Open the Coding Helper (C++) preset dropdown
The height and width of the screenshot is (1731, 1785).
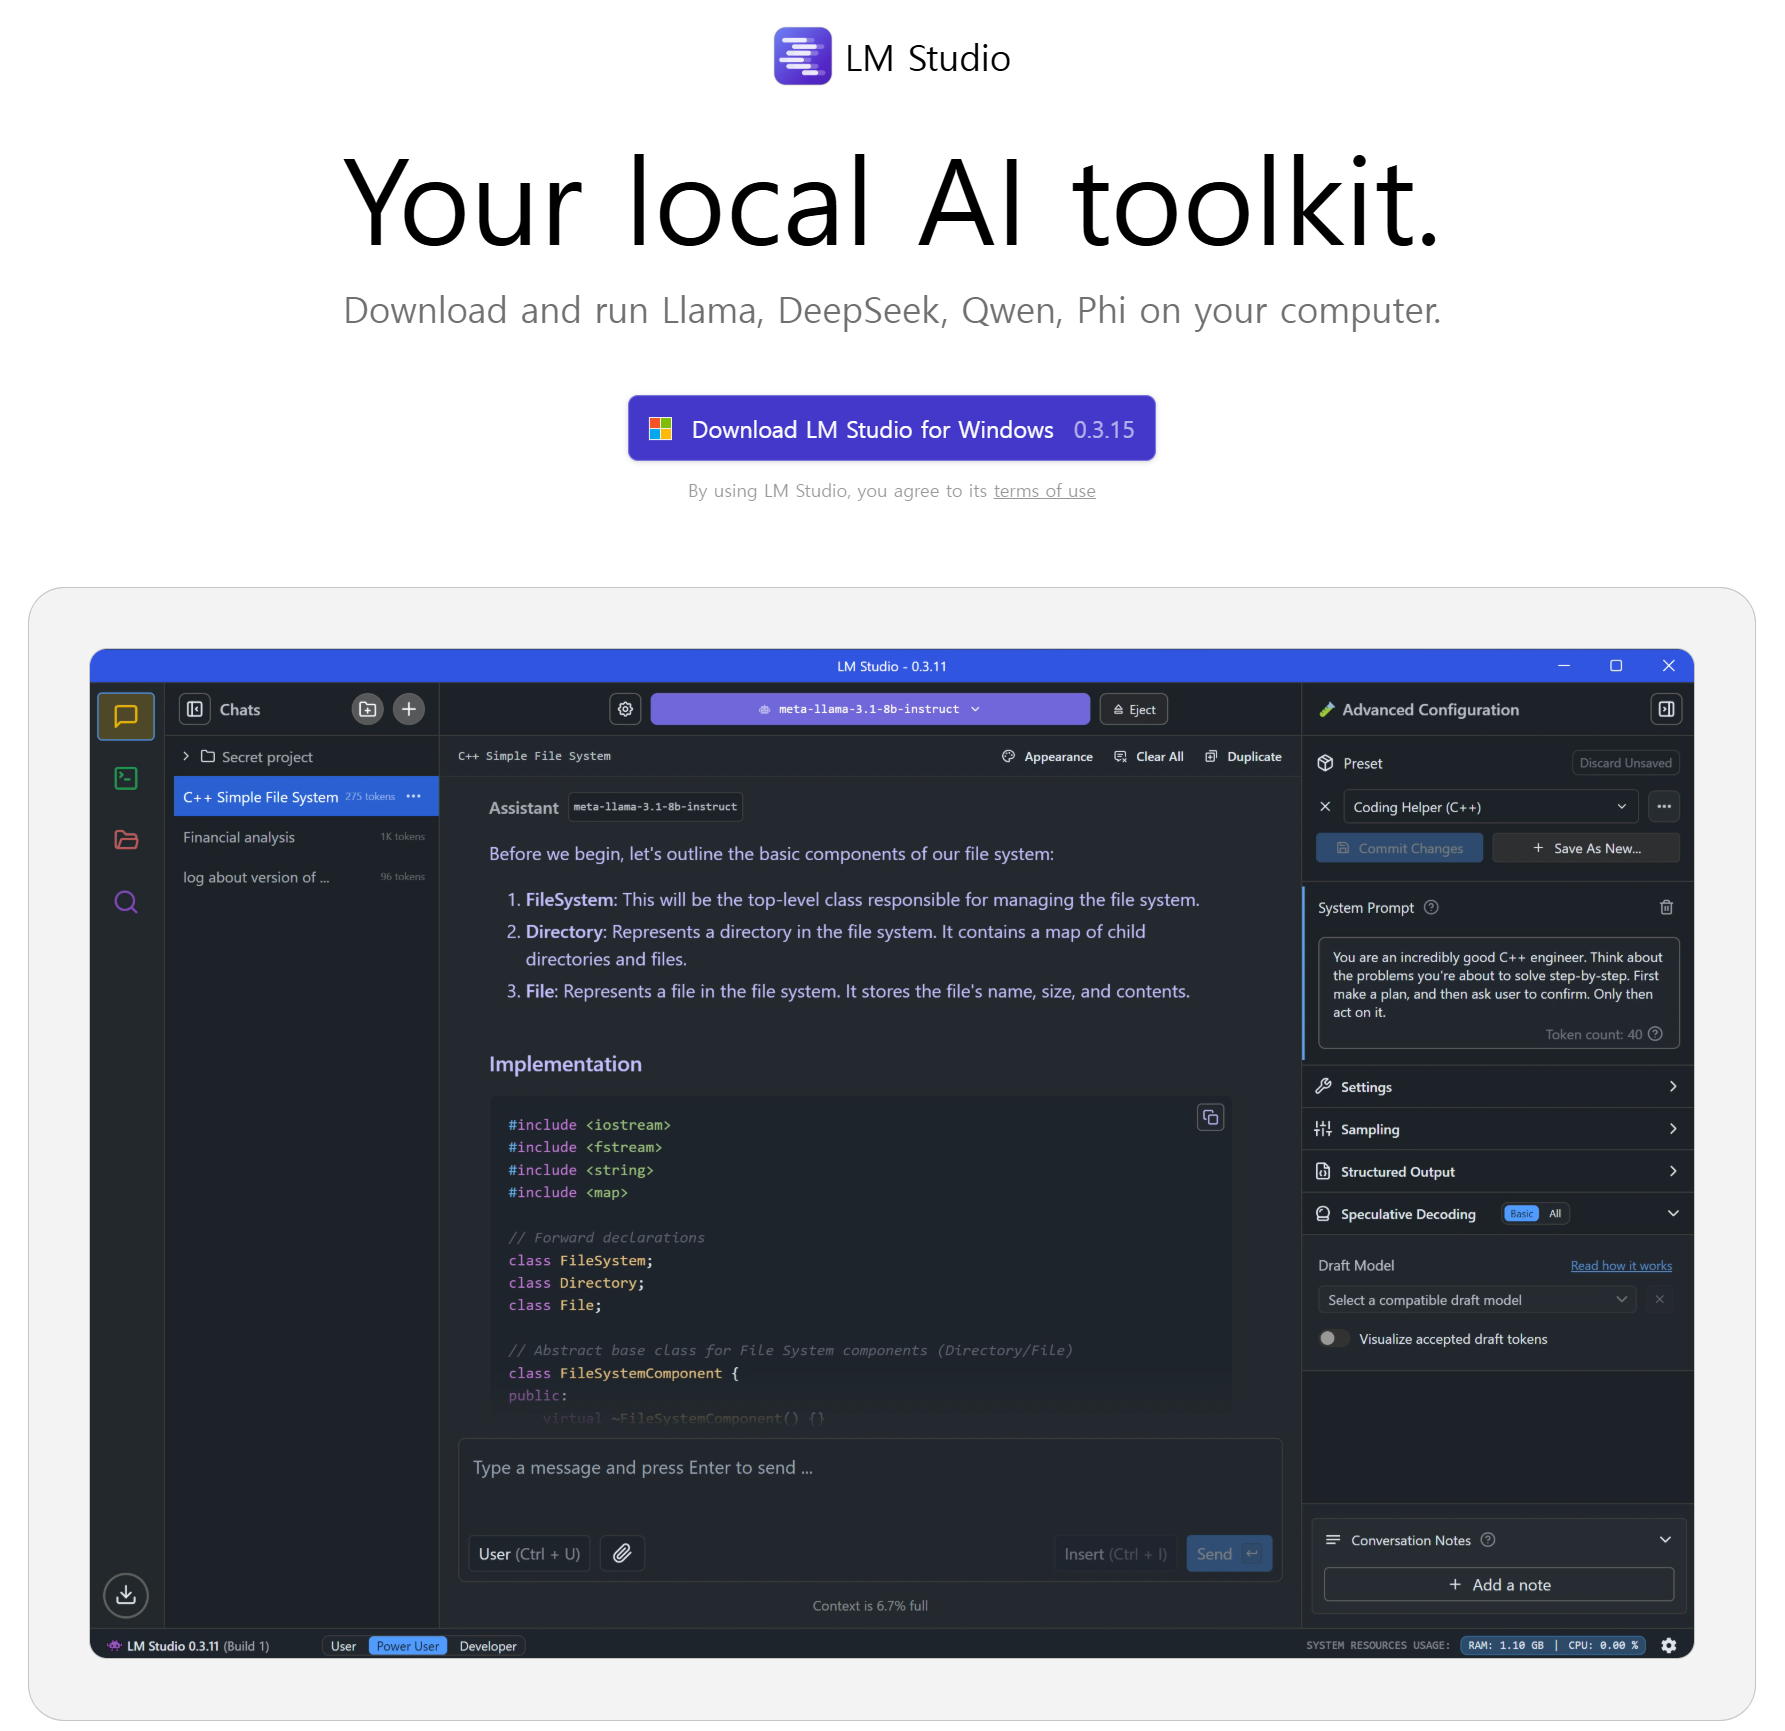click(x=1490, y=806)
